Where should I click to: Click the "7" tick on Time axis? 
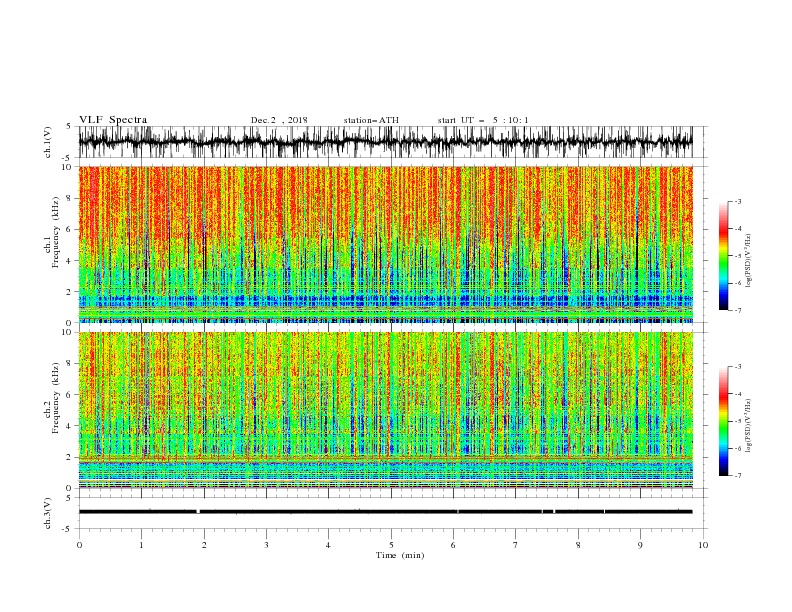(x=516, y=545)
